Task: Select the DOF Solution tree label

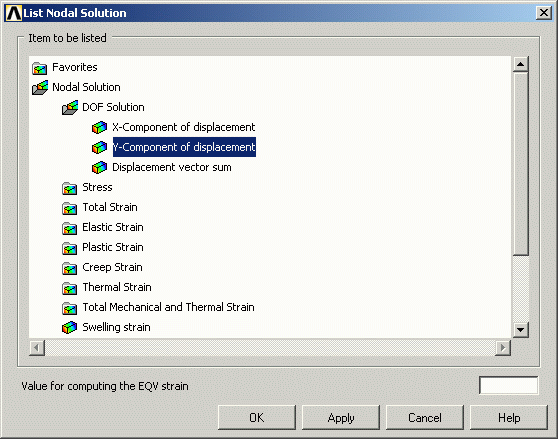Action: [113, 107]
